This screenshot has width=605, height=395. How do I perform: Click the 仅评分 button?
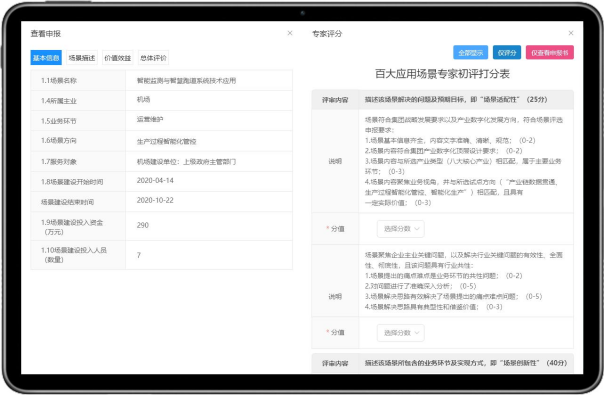click(507, 53)
